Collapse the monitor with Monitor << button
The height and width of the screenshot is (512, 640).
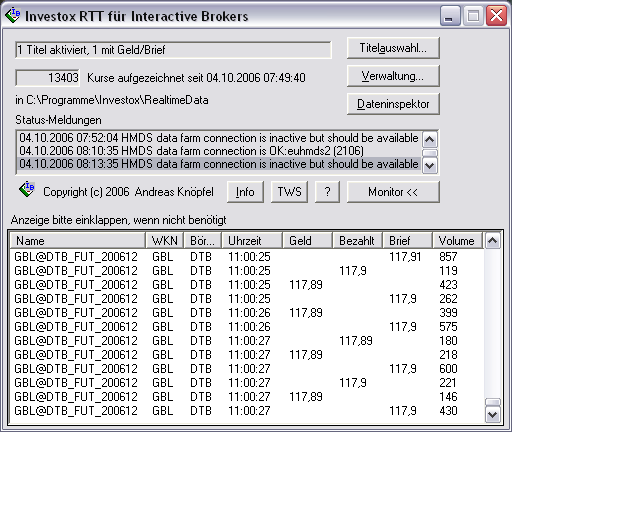click(x=393, y=192)
